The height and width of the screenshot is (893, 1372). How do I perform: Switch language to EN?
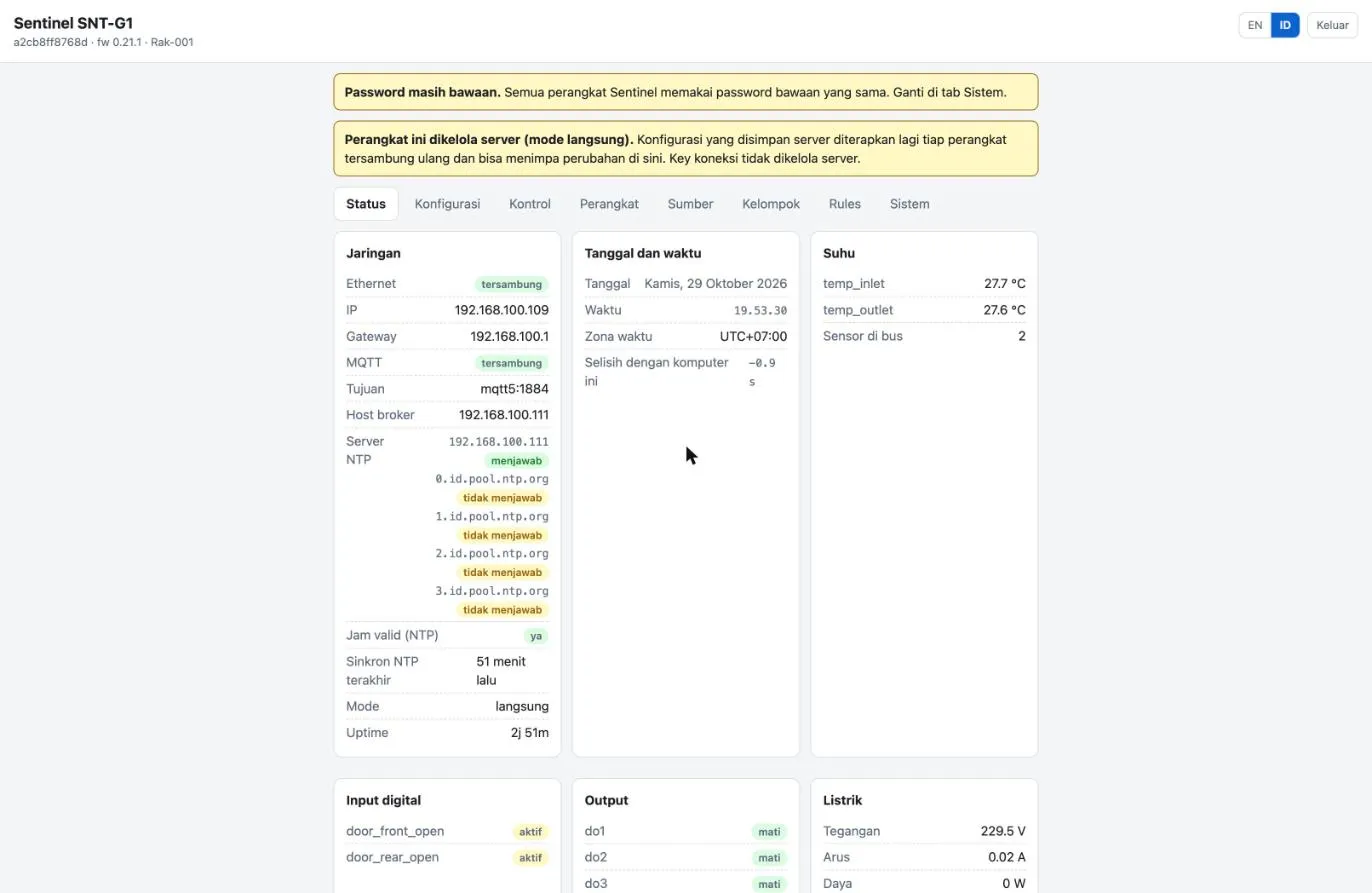coord(1255,25)
